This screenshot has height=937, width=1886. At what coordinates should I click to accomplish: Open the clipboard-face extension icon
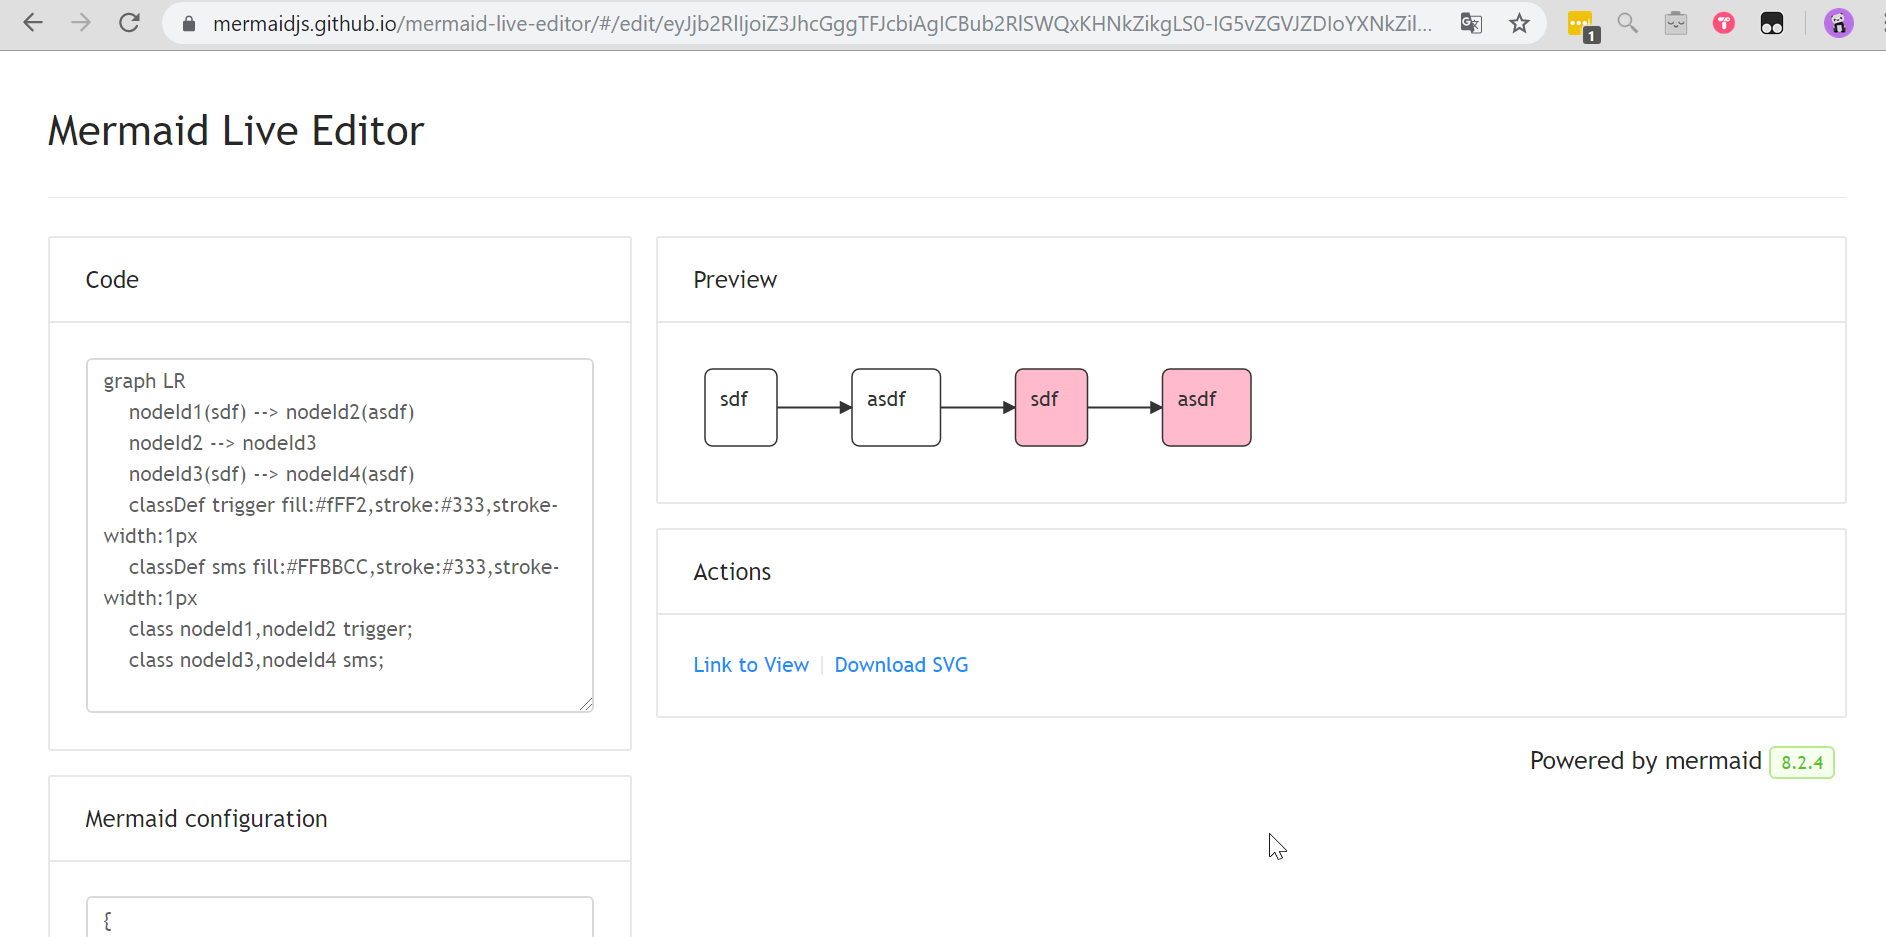click(1676, 22)
